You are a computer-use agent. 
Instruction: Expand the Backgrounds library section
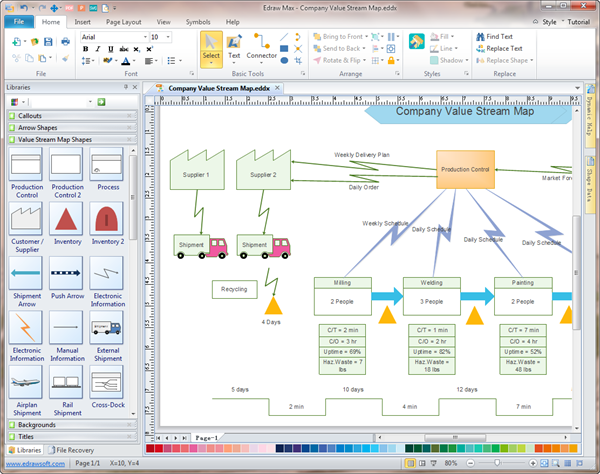pyautogui.click(x=70, y=425)
